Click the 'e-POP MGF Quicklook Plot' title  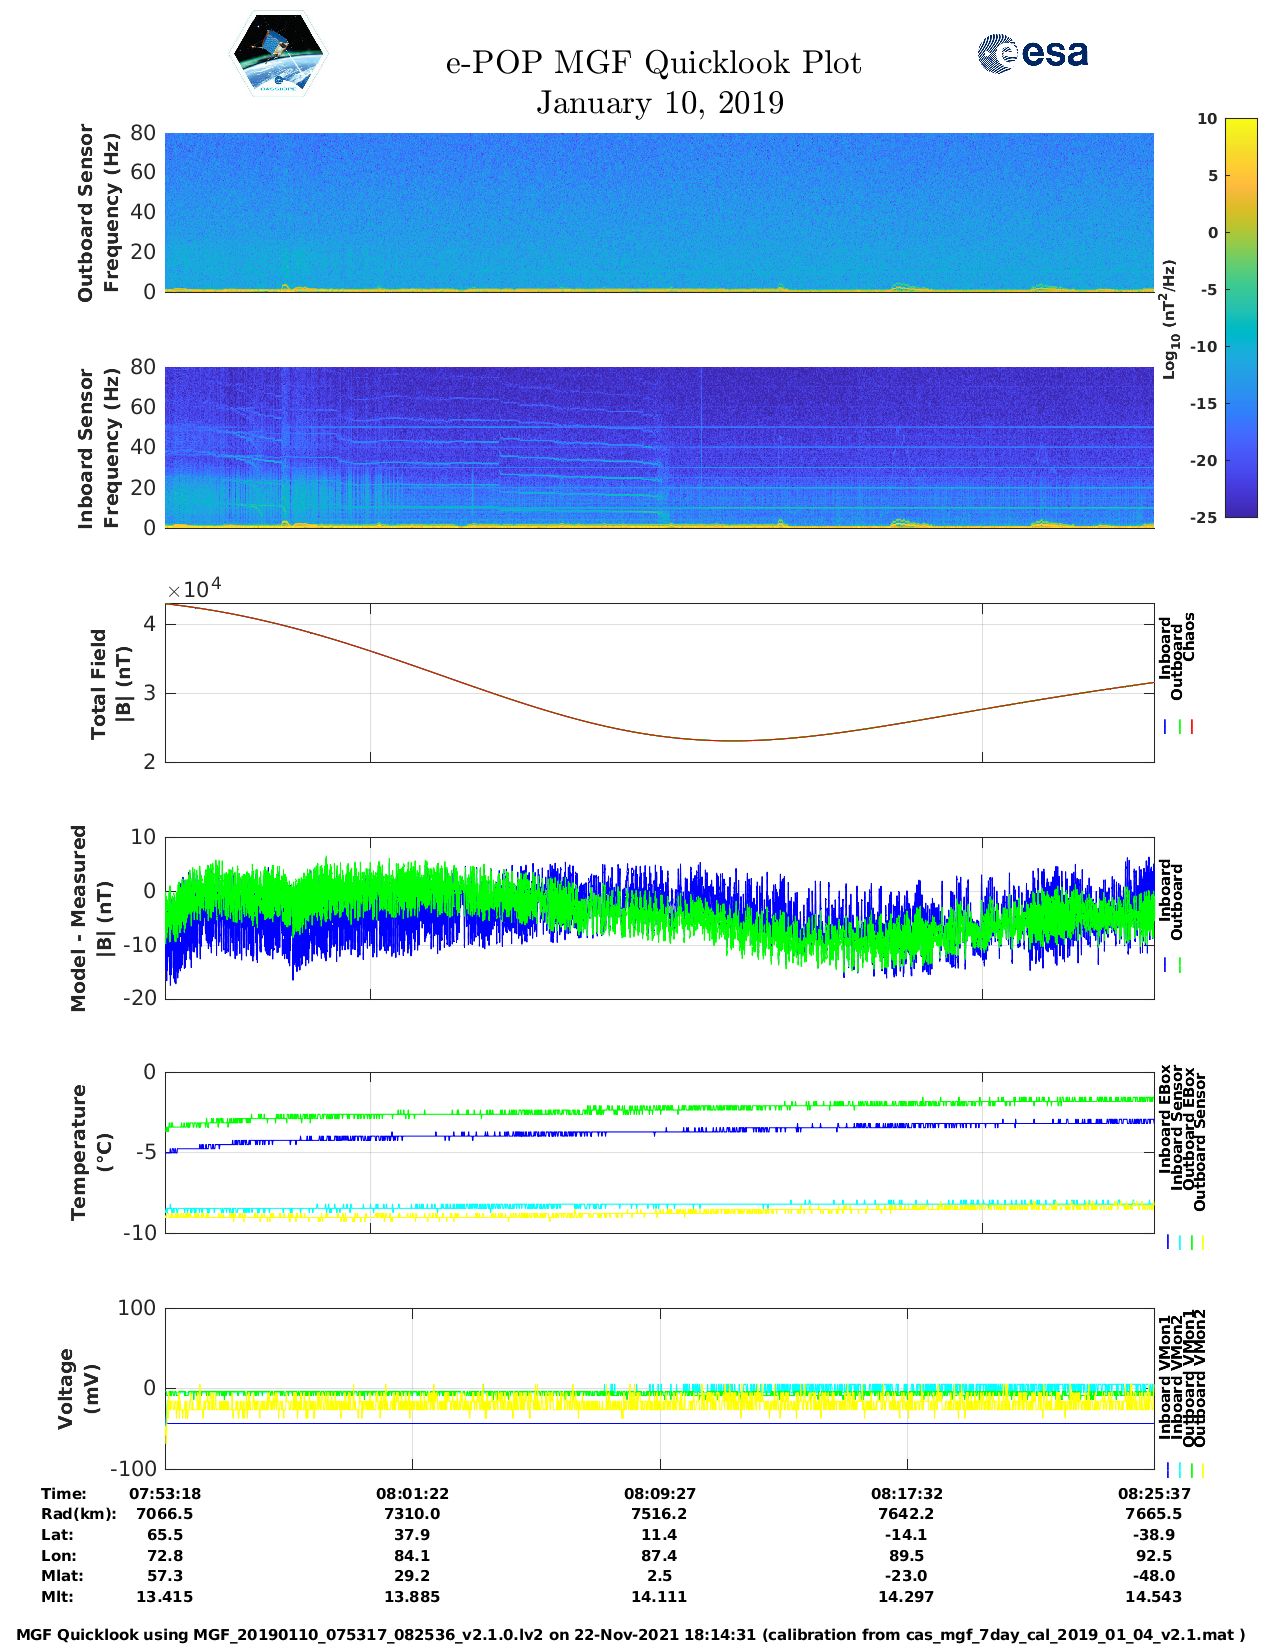coord(653,63)
